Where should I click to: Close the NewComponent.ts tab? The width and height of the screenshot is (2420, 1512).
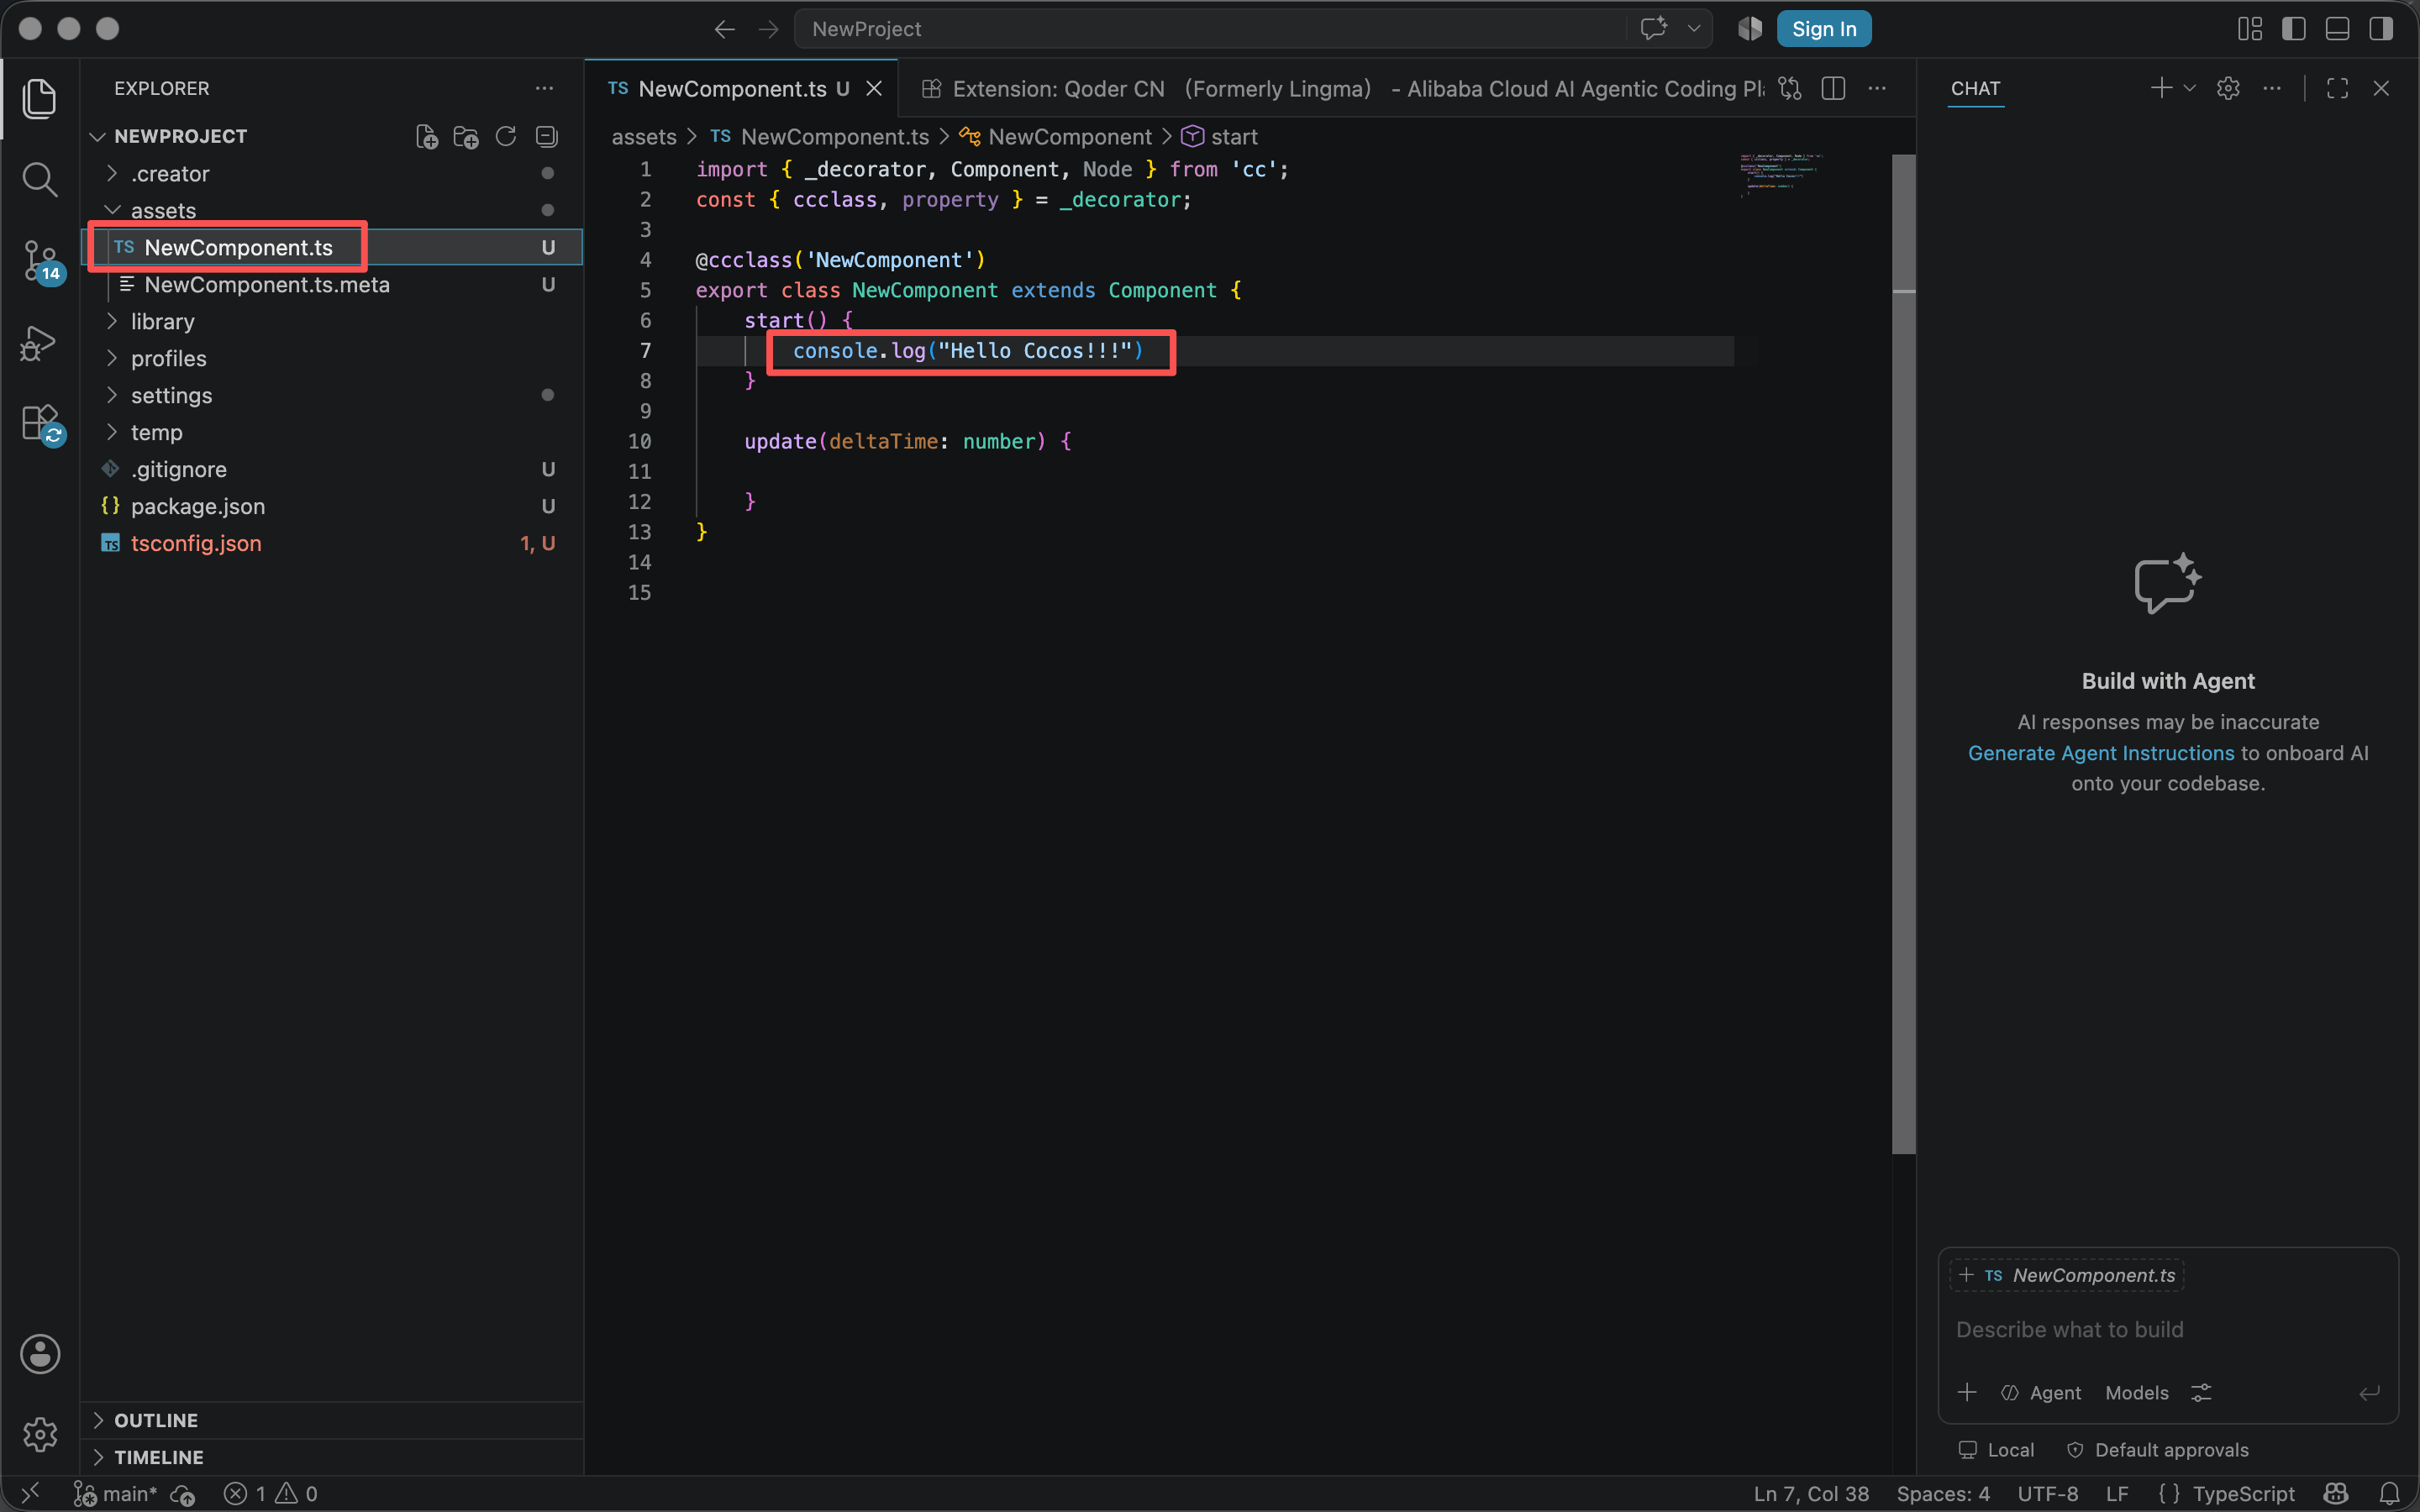(874, 89)
